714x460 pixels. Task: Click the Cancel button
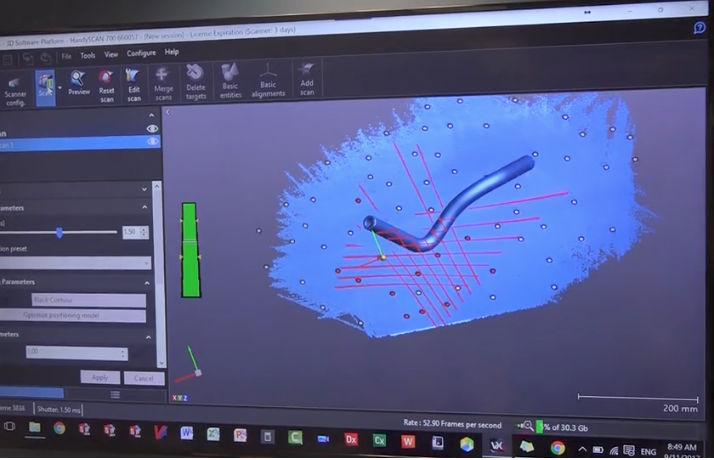coord(144,378)
